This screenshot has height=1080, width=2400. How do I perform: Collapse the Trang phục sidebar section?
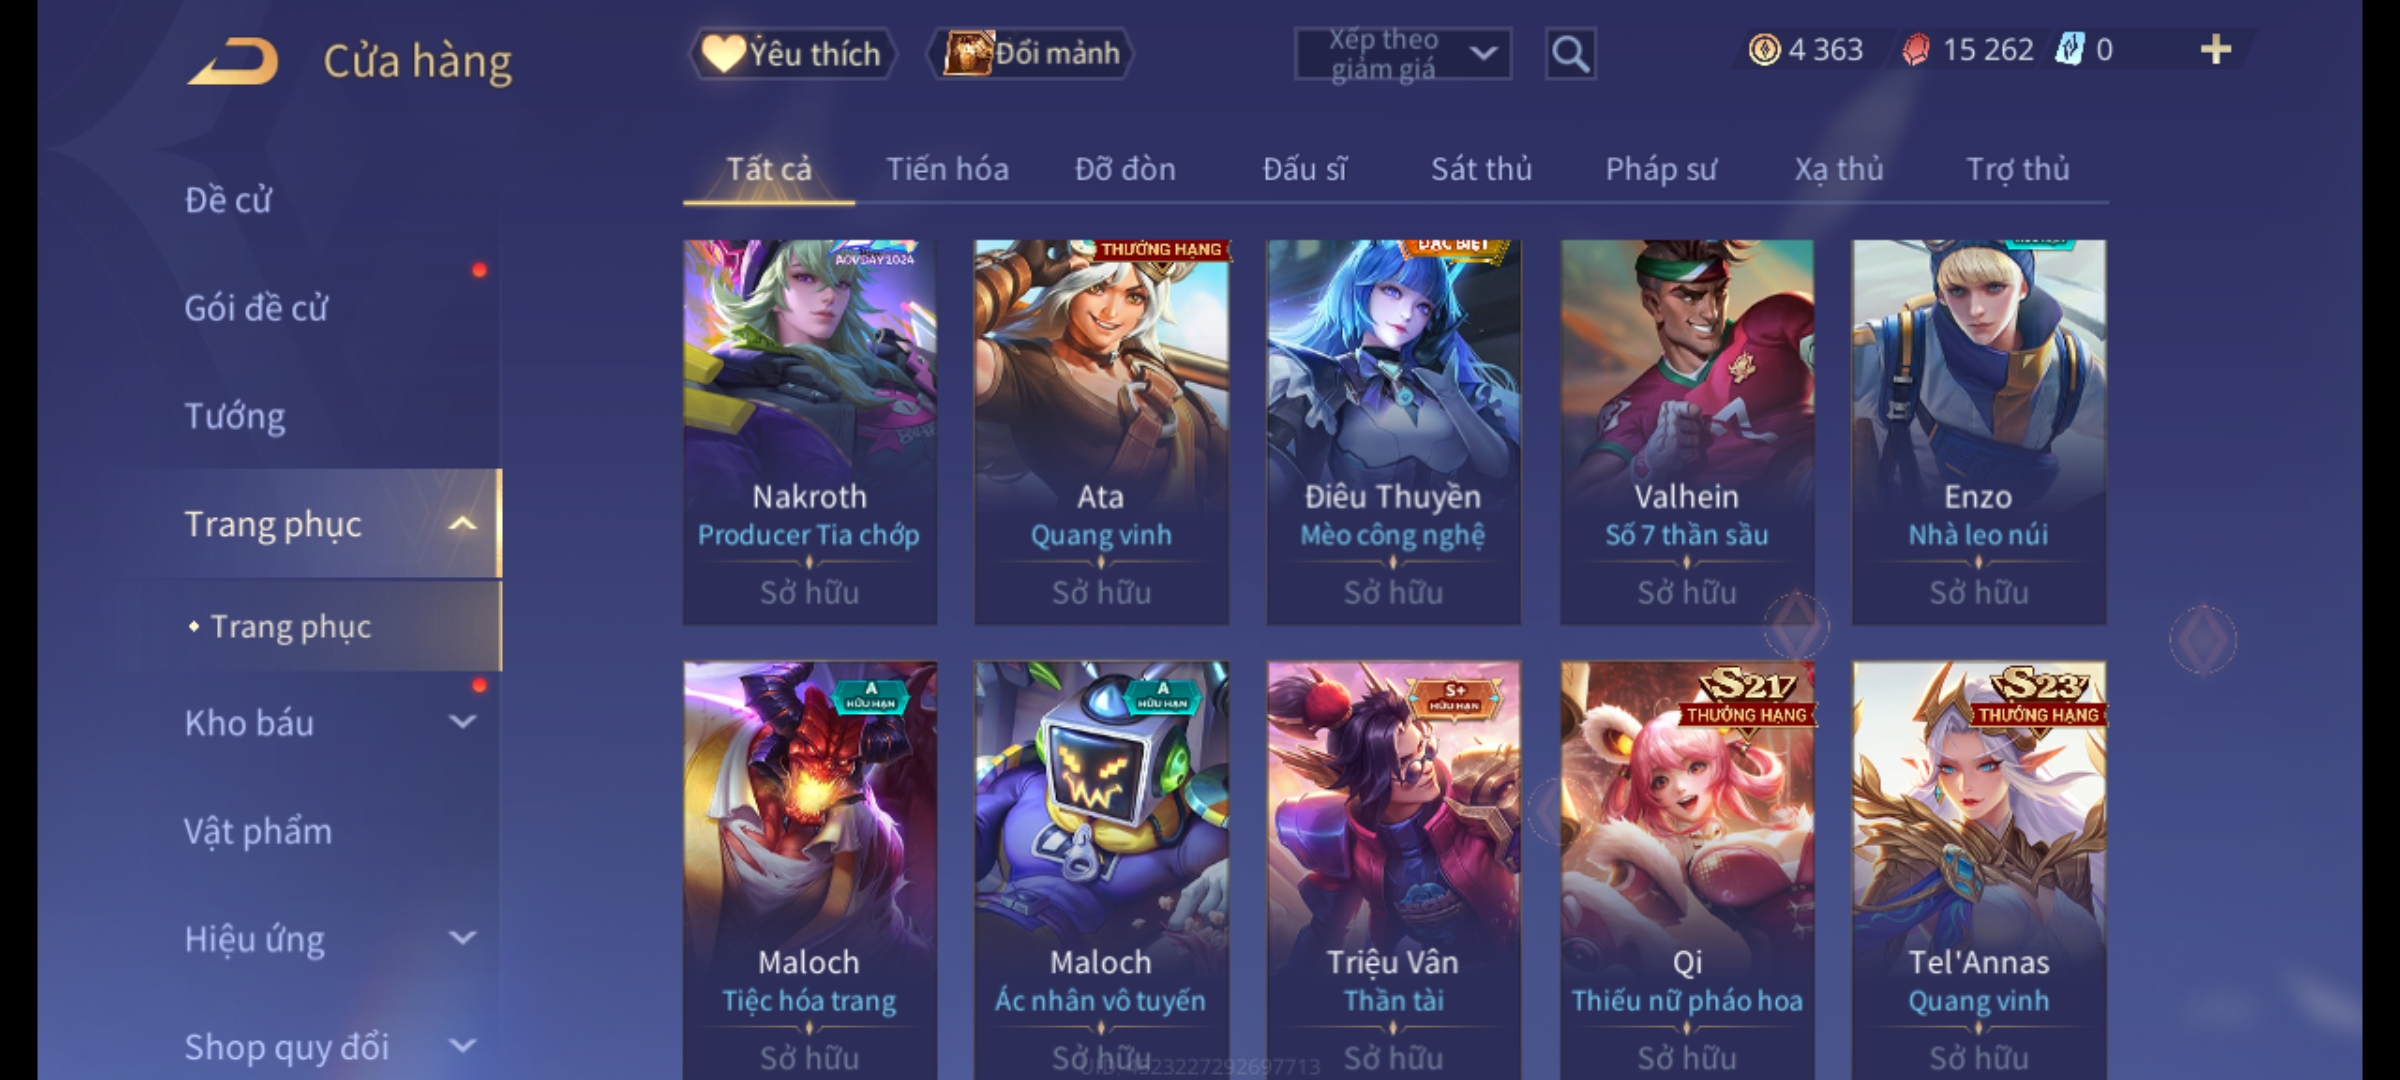click(x=462, y=524)
